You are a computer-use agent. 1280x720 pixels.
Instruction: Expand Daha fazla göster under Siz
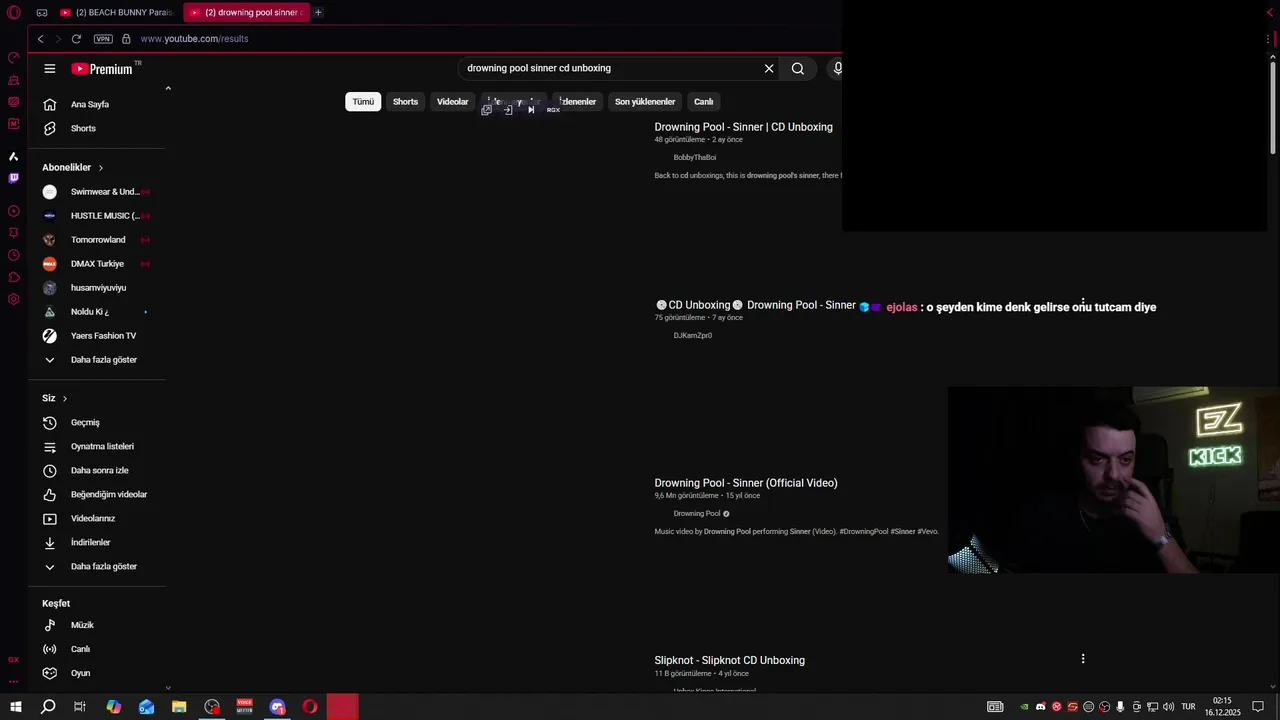point(98,566)
